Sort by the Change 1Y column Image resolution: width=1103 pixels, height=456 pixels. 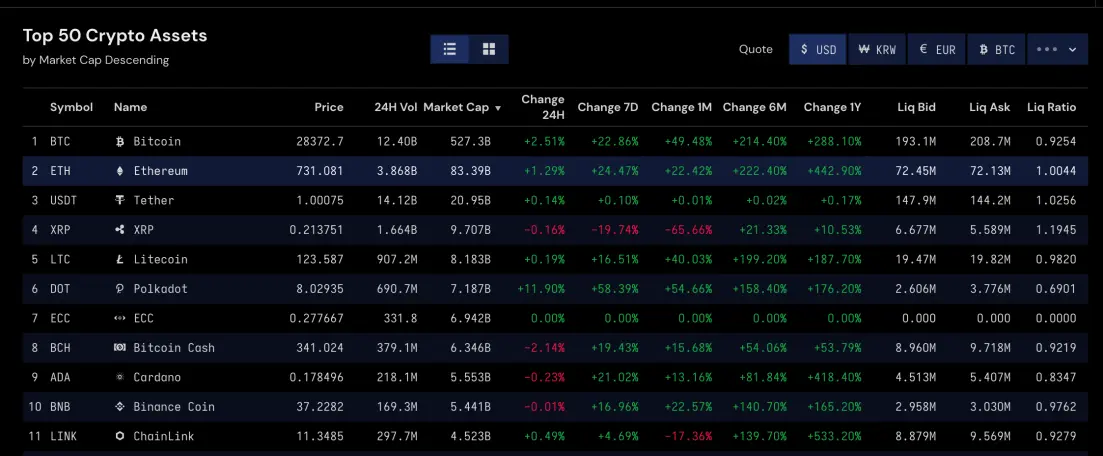[x=832, y=107]
